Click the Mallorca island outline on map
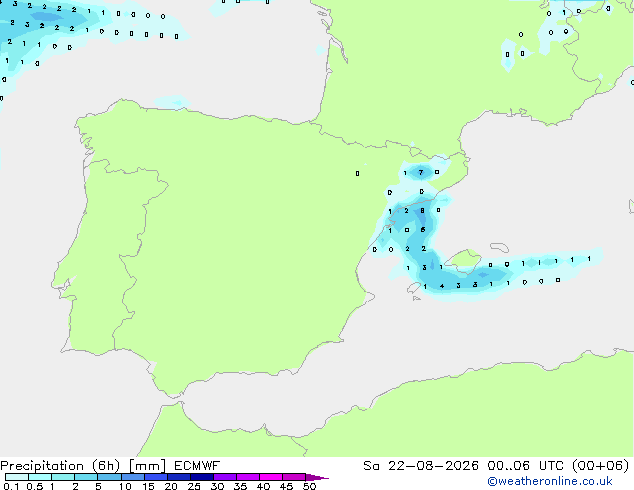634x490 pixels. pos(464,261)
